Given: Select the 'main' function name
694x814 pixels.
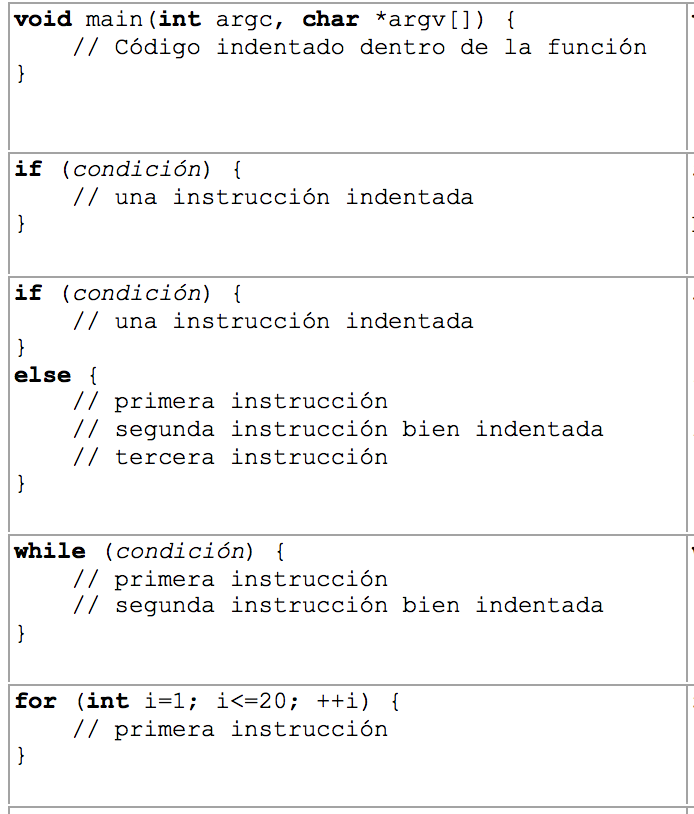Looking at the screenshot, I should [x=114, y=19].
